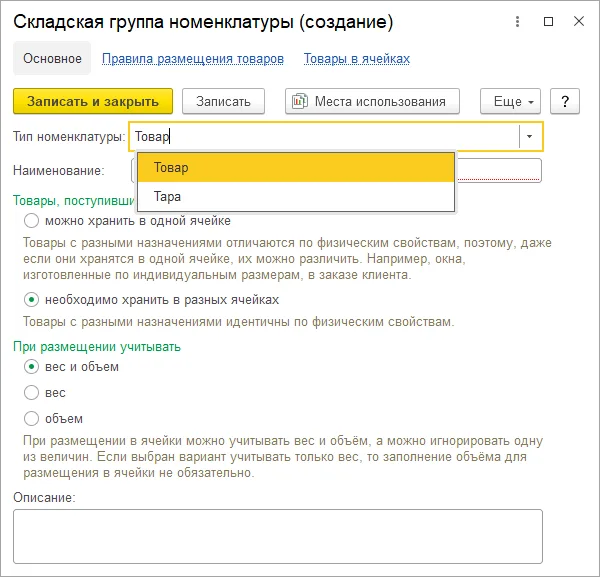Open Правила размещения товаров link tab
Viewport: 600px width, 577px height.
(x=193, y=59)
